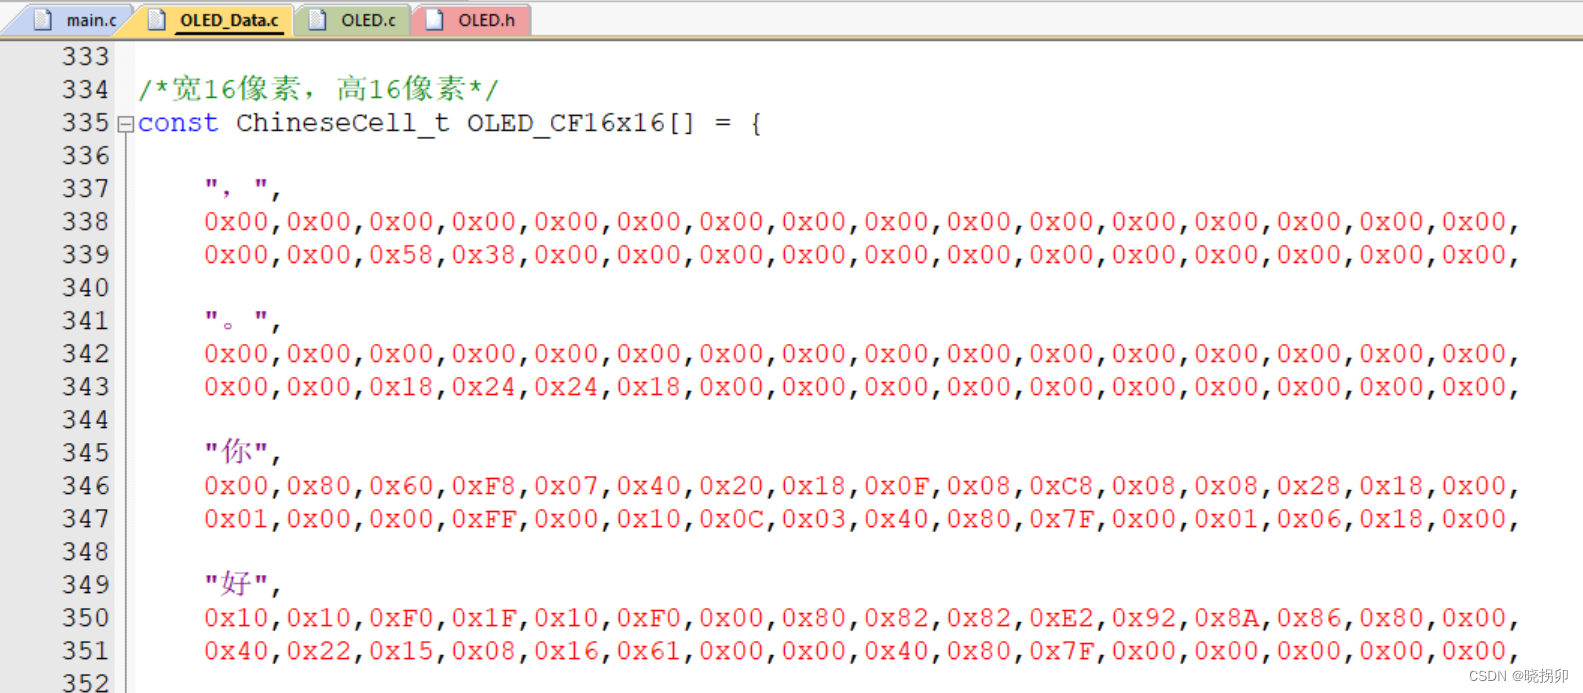Click value 0x22 on line 351

point(319,650)
